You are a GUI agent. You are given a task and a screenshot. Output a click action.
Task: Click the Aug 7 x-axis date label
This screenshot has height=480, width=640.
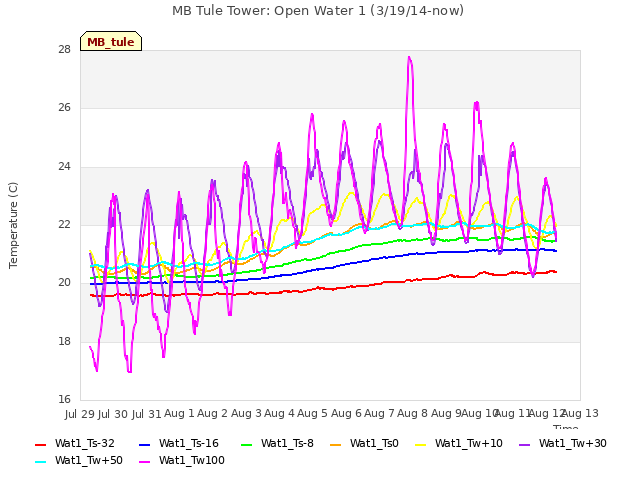(x=379, y=414)
